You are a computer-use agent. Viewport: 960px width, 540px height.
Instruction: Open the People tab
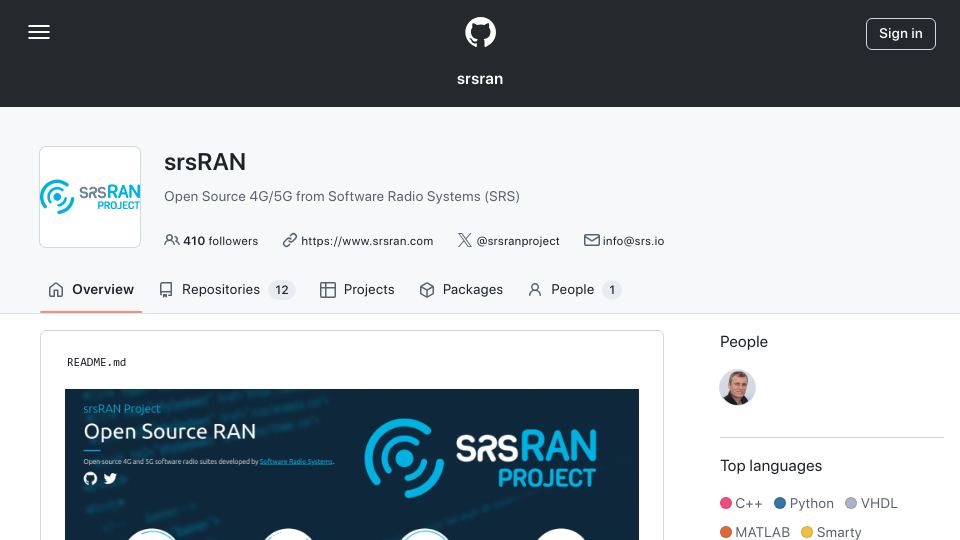(574, 290)
